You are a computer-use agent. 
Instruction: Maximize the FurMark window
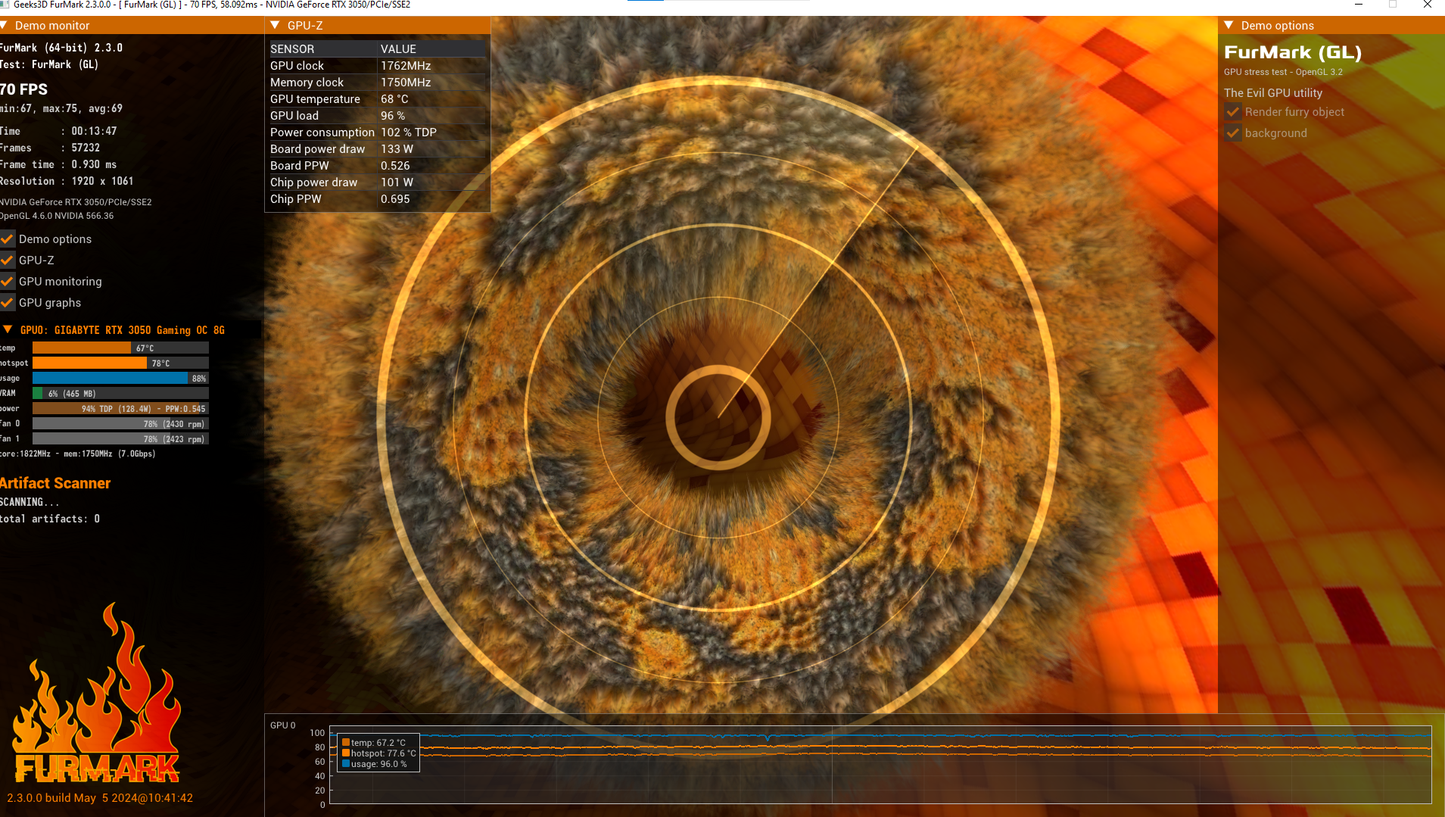(x=1392, y=5)
